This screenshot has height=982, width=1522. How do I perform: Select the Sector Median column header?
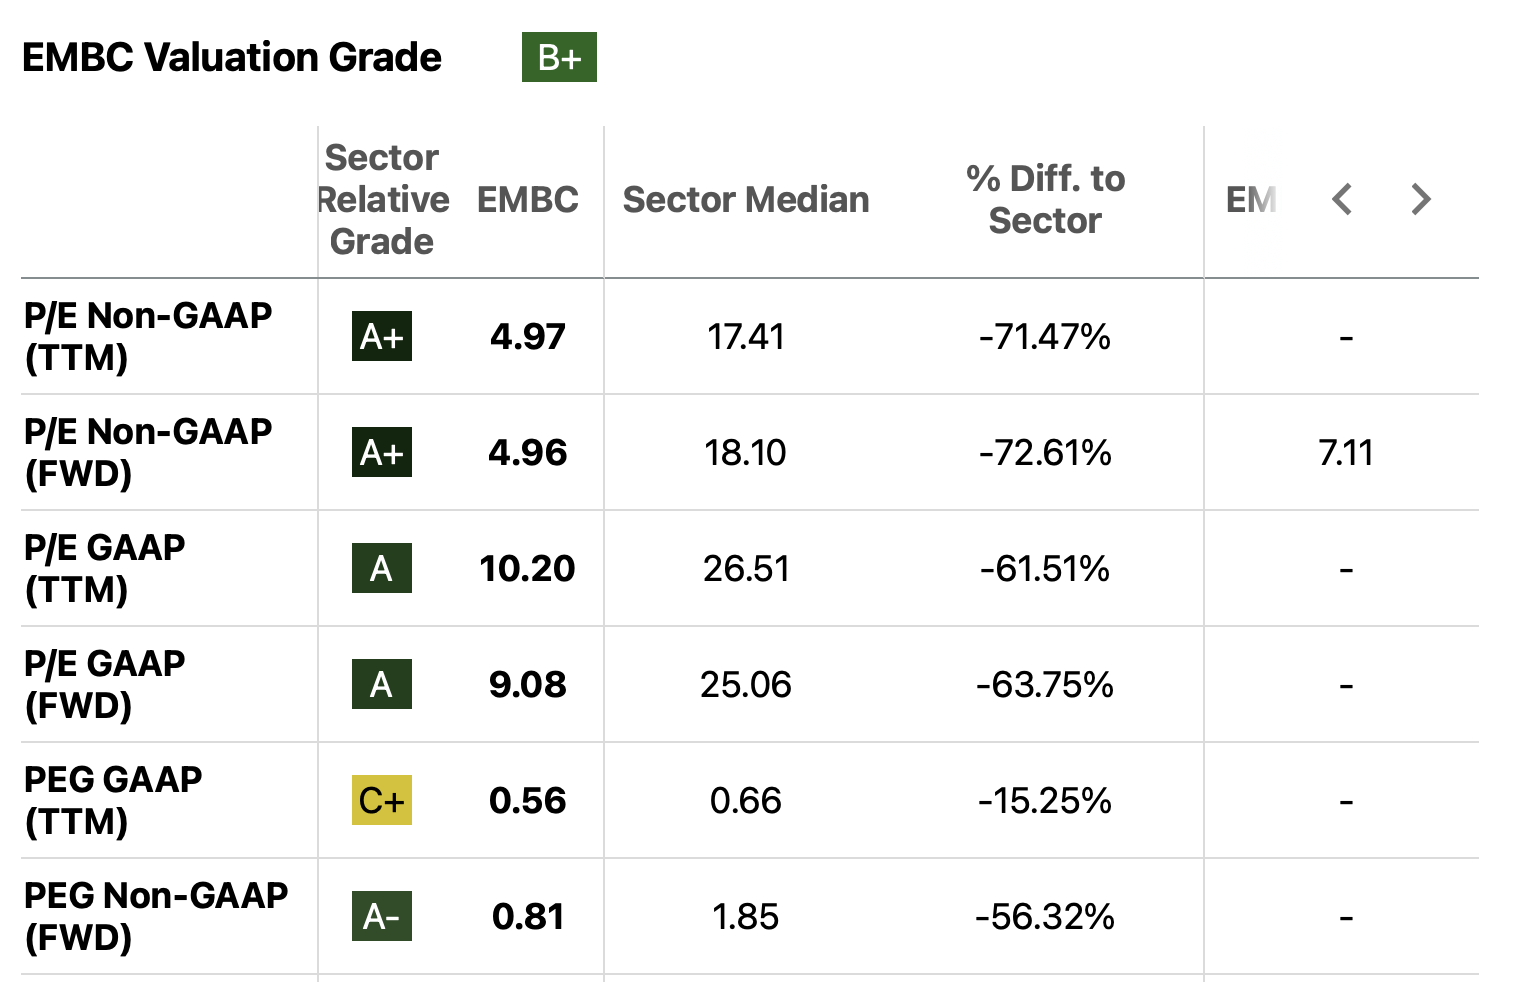coord(746,199)
